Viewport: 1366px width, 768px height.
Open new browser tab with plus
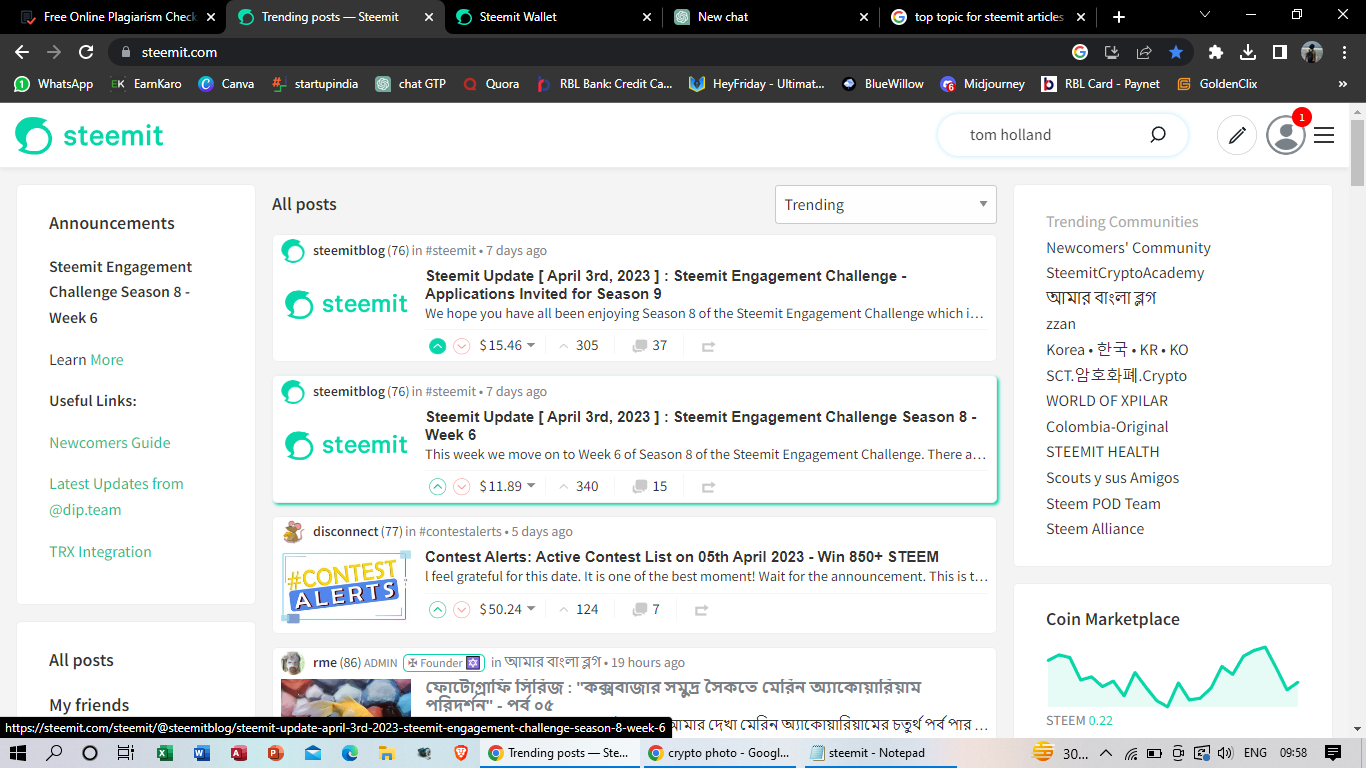1119,17
